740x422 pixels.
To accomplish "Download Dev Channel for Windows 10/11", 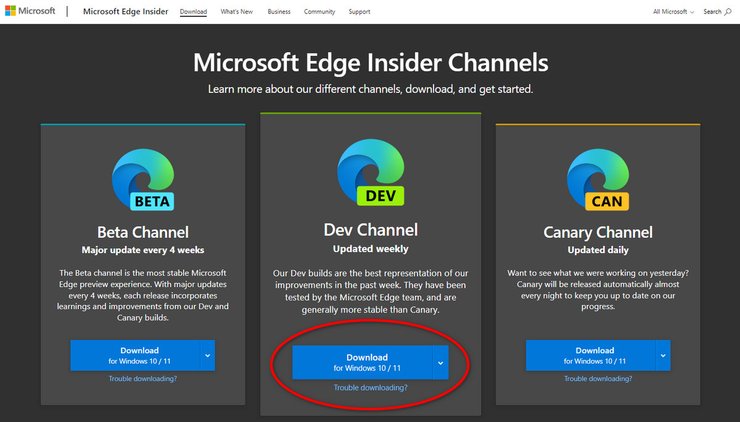I will [x=362, y=363].
